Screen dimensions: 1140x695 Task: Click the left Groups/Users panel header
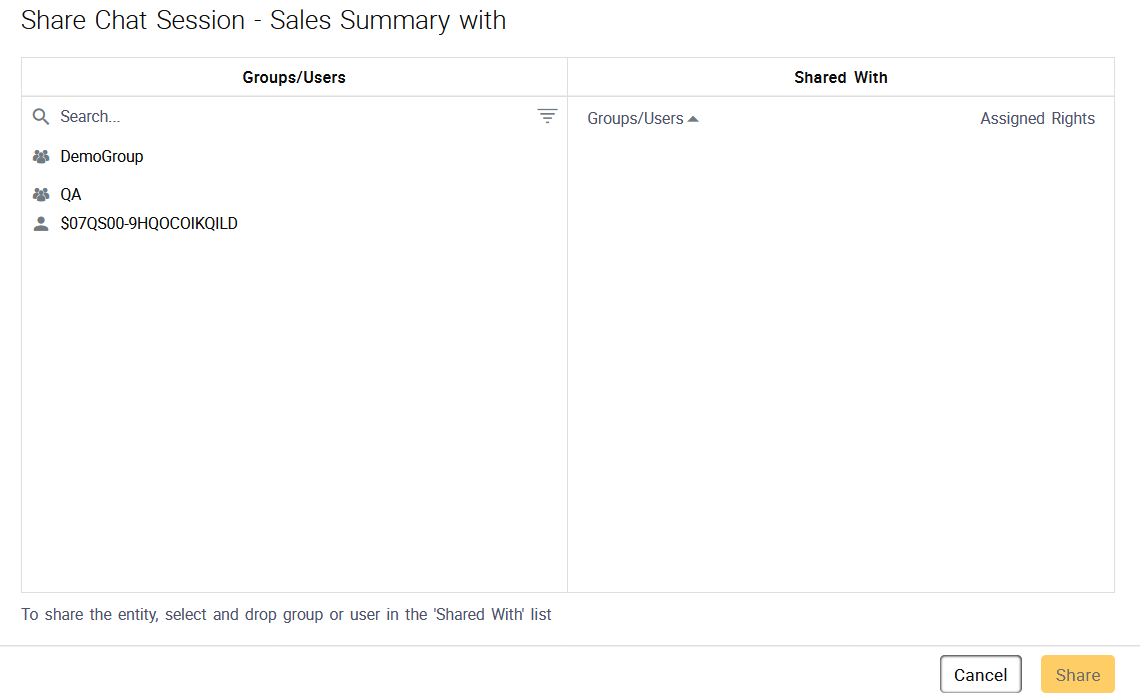click(294, 77)
